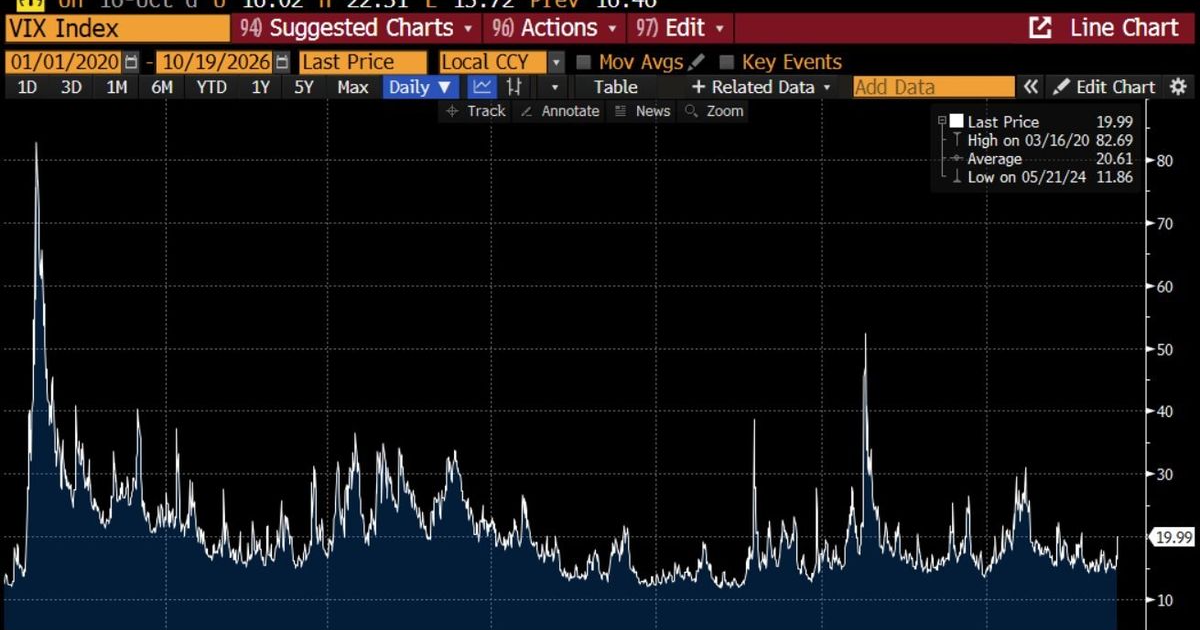Screen dimensions: 1200x630
Task: Activate the Track crosshair tool
Action: coord(476,111)
